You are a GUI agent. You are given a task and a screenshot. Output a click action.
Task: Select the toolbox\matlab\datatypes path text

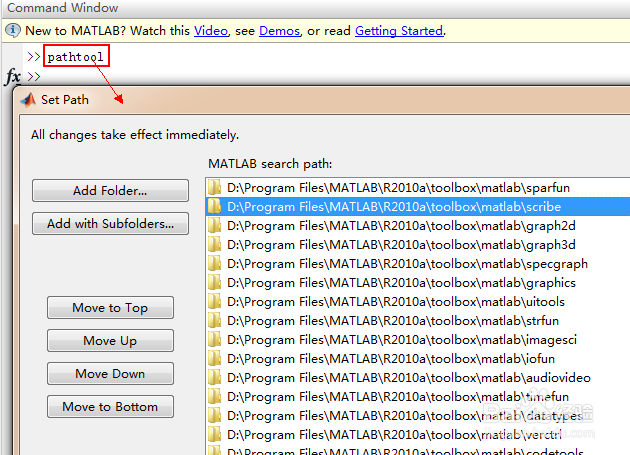405,416
